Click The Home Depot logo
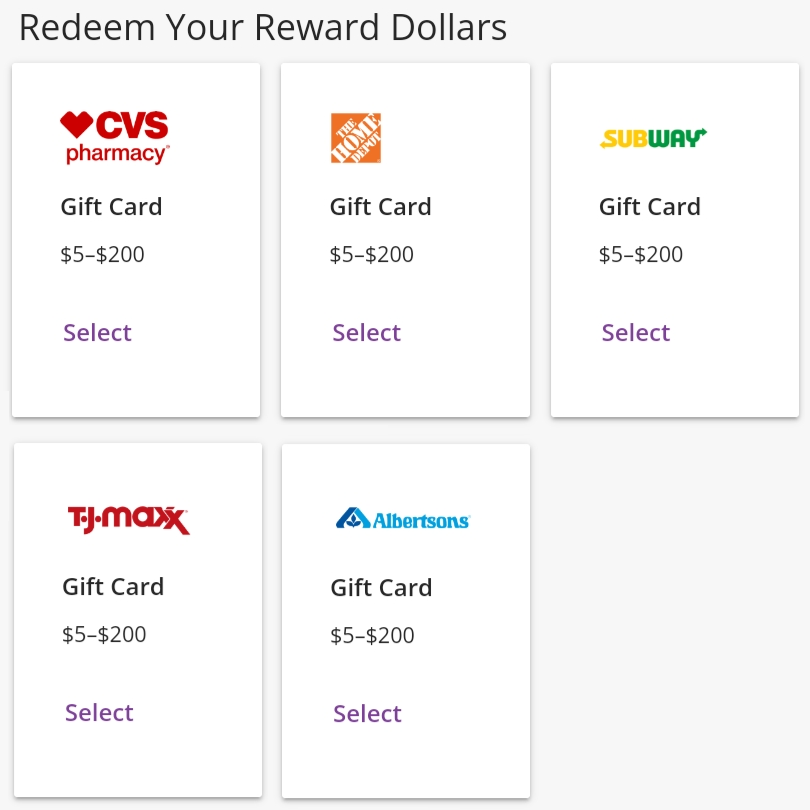This screenshot has height=810, width=810. 356,138
